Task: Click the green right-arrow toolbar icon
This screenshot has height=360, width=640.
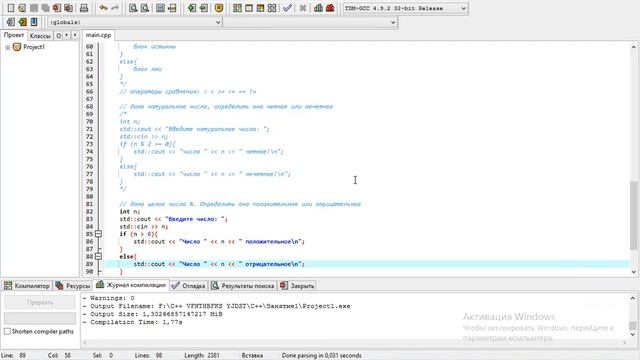Action: (191, 8)
